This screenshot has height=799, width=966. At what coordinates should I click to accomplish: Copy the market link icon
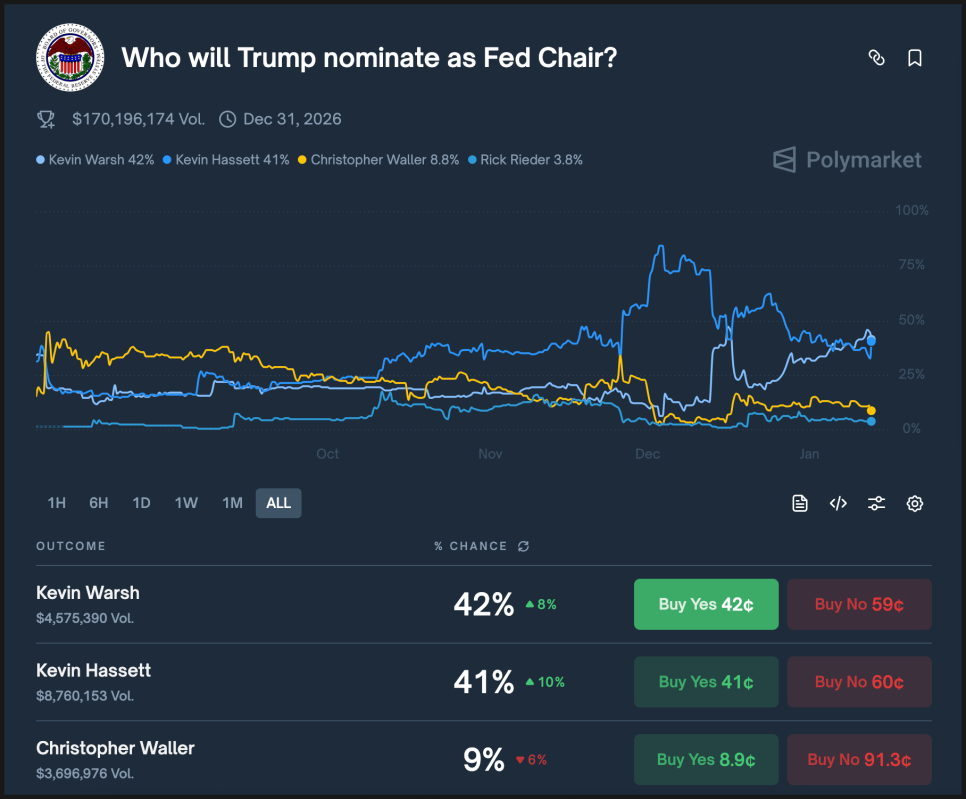point(876,58)
